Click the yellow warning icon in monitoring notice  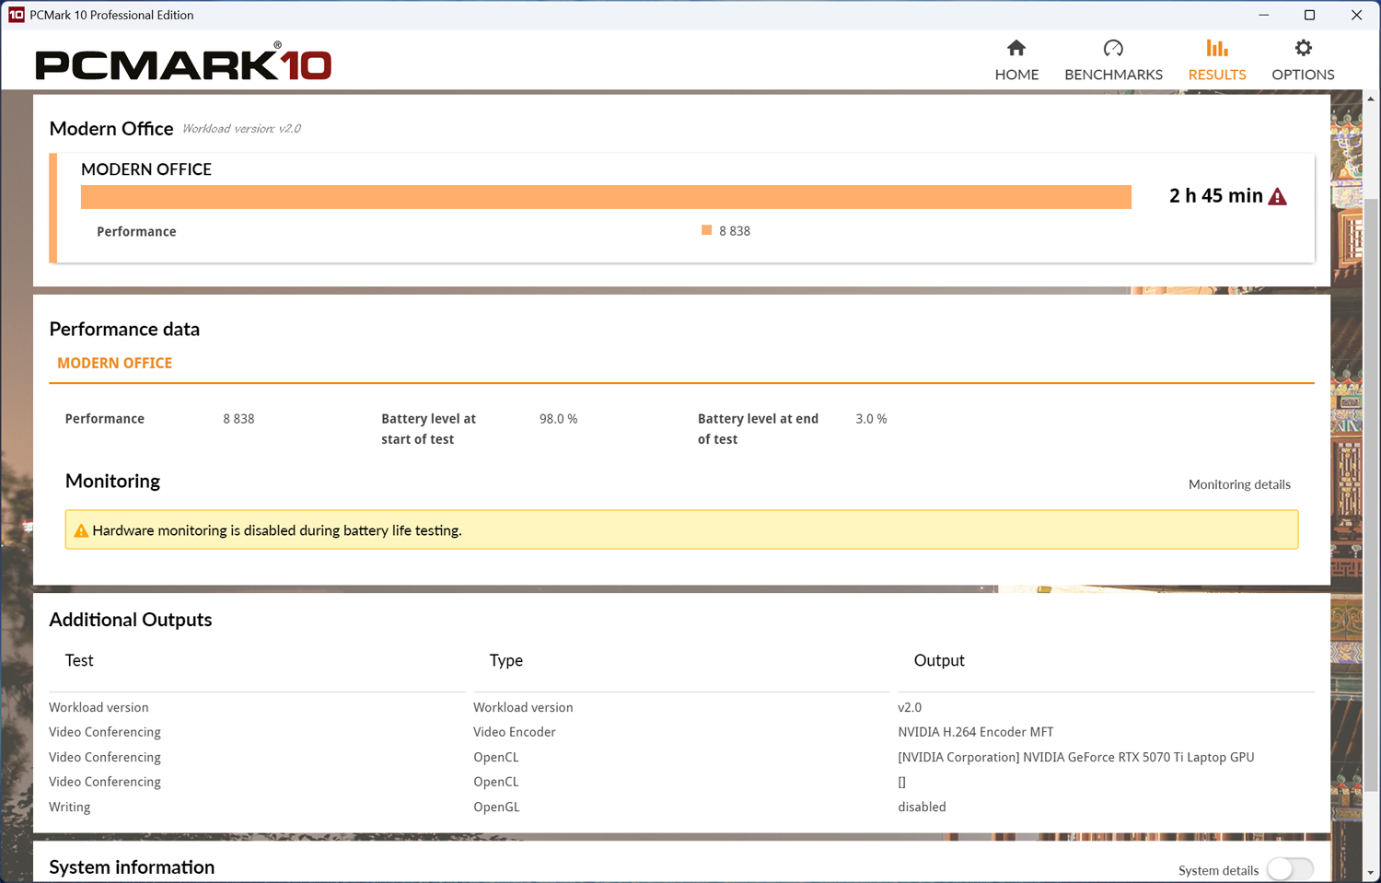point(81,531)
